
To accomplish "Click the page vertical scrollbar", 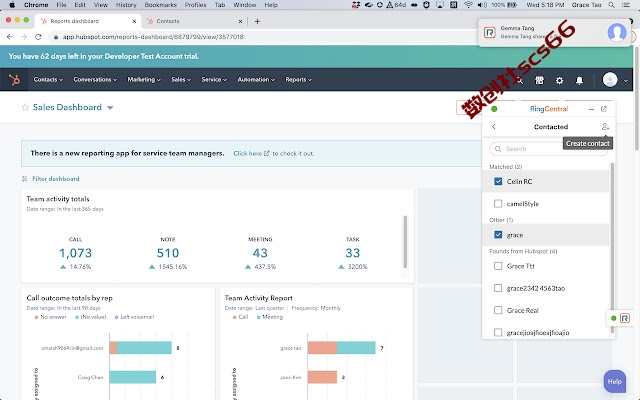I will click(637, 98).
